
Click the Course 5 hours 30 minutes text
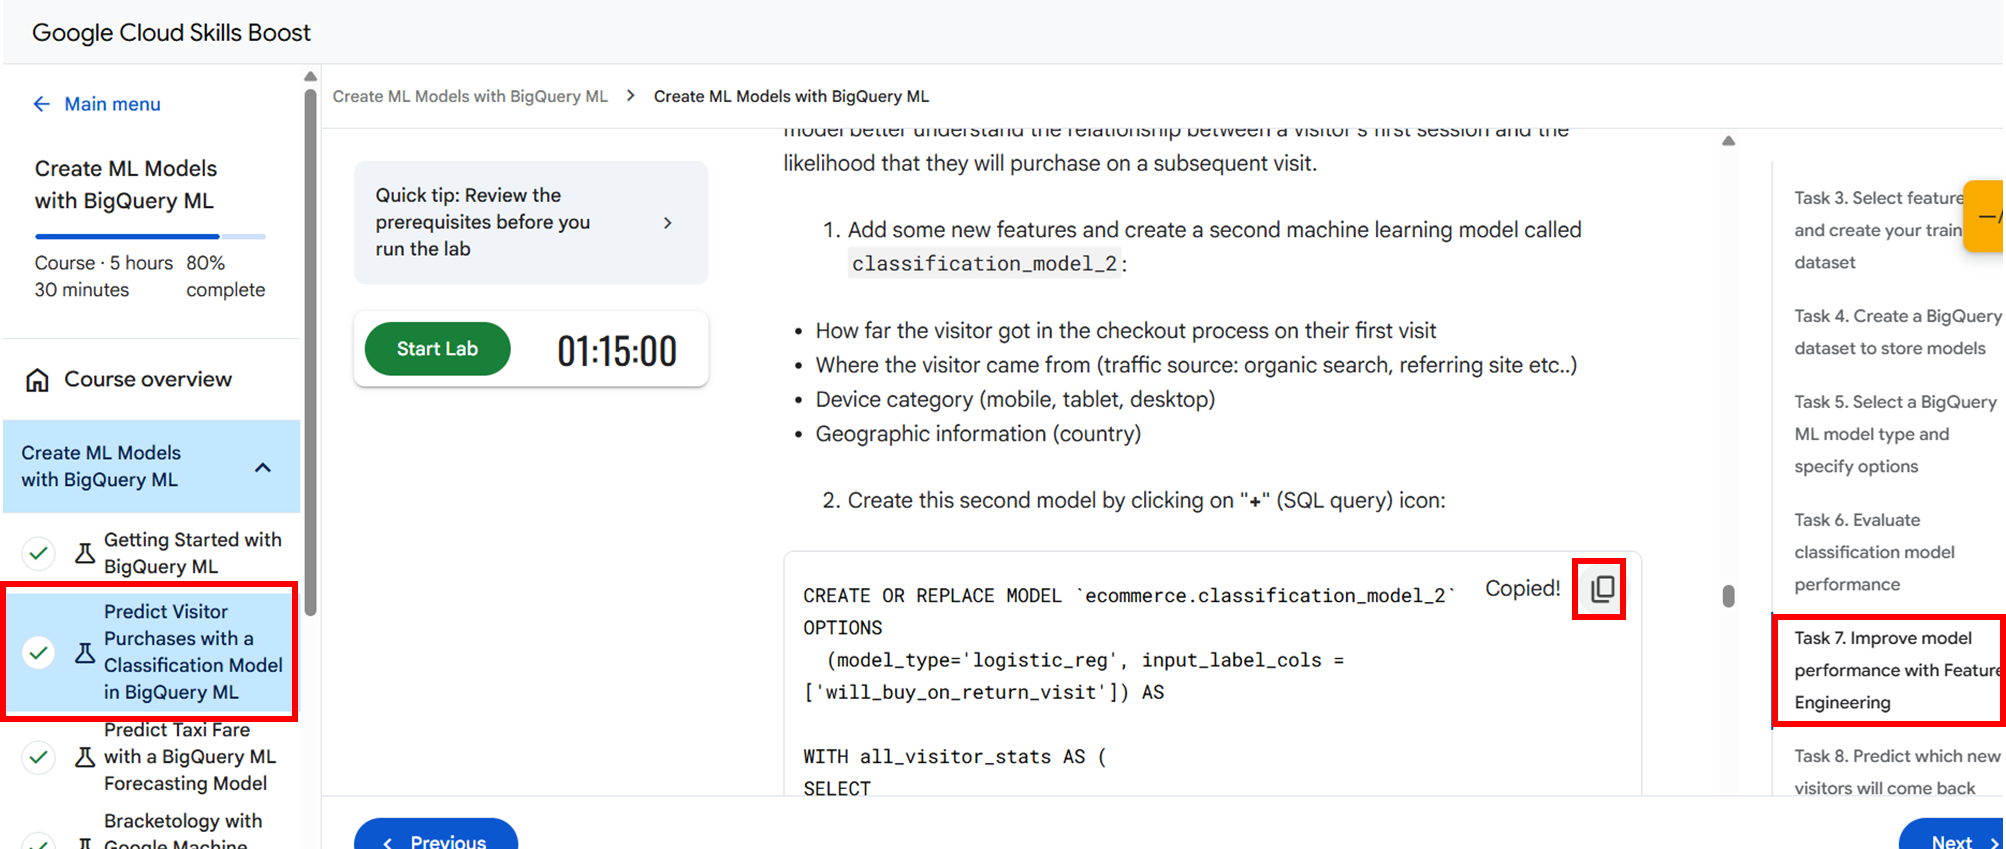104,277
